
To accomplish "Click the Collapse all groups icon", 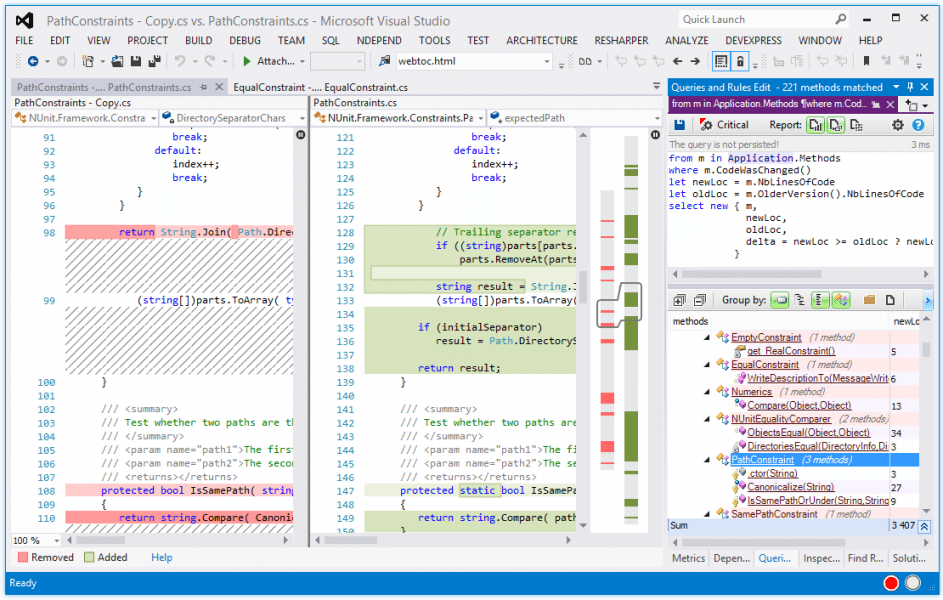I will [x=699, y=300].
